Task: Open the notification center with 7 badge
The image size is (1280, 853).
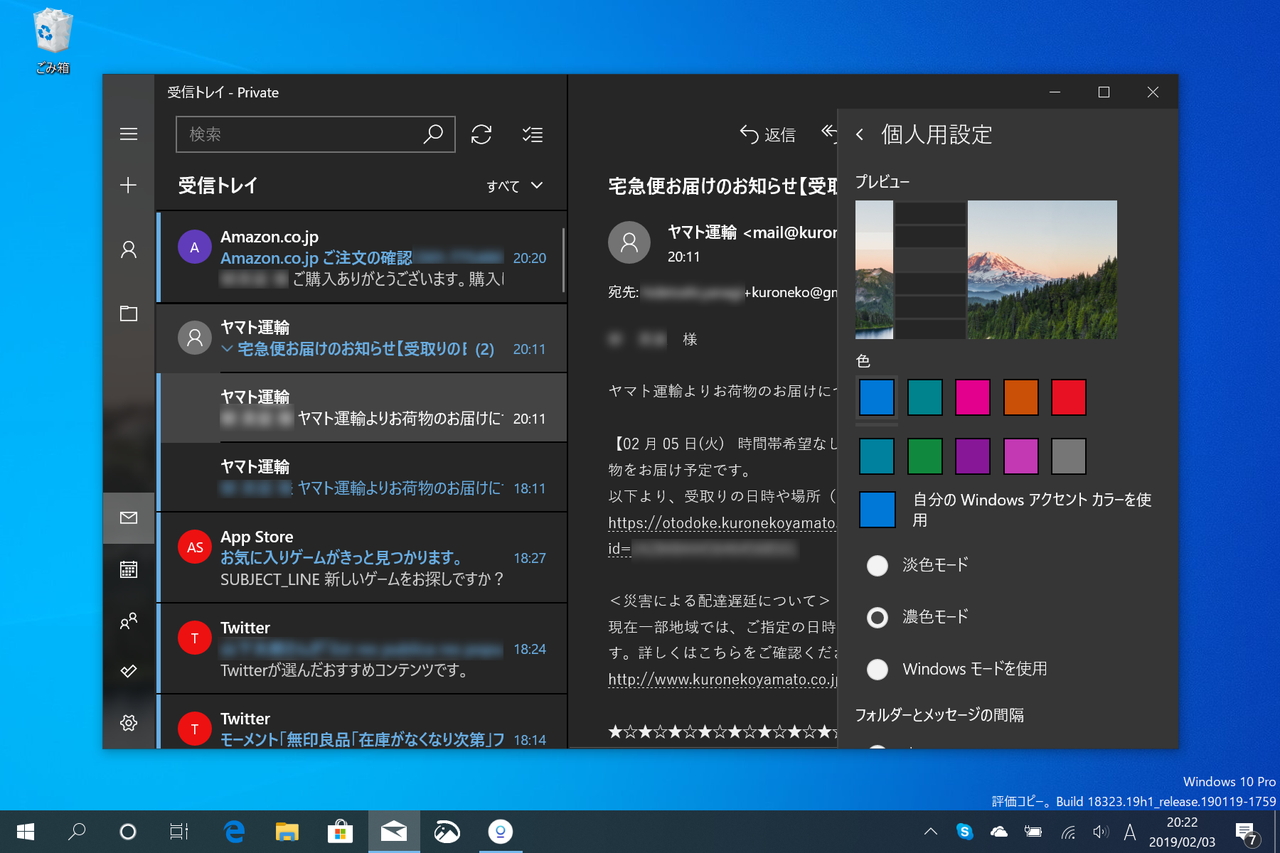Action: pyautogui.click(x=1247, y=831)
